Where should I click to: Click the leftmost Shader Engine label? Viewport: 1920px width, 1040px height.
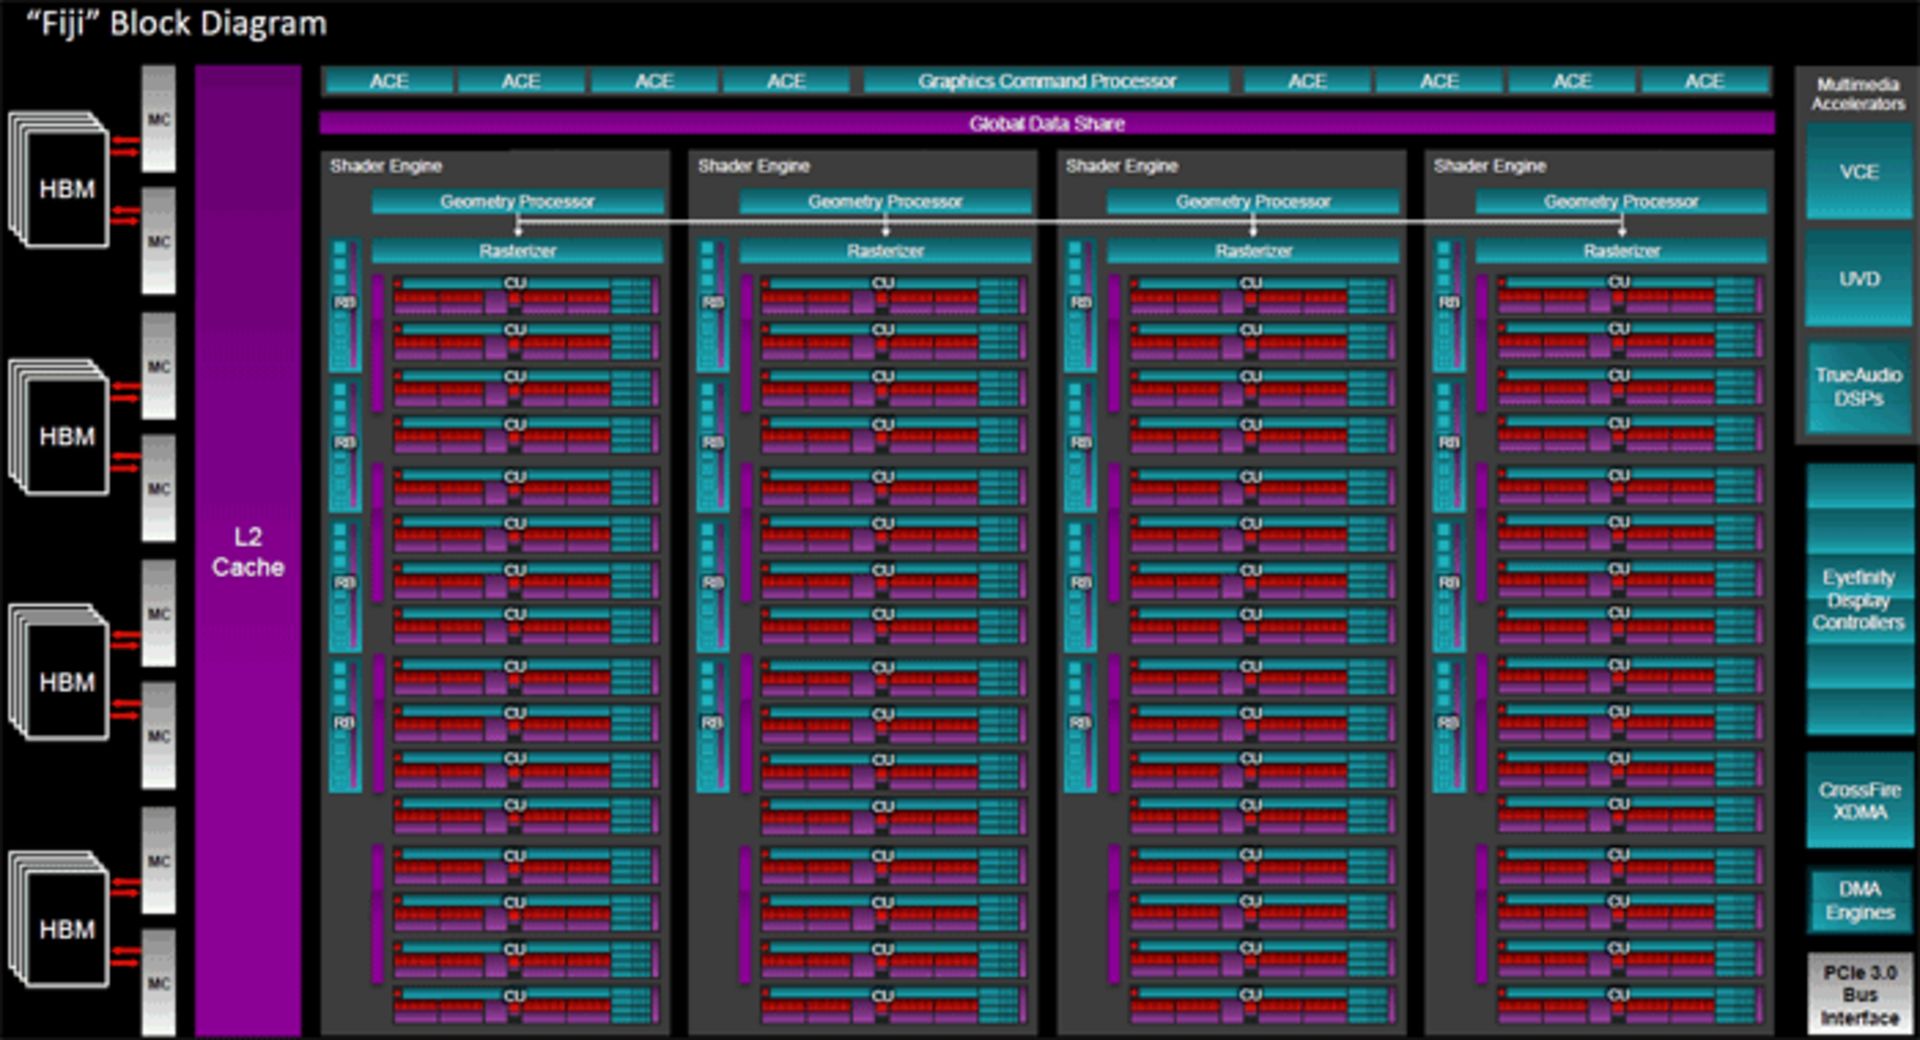[386, 166]
